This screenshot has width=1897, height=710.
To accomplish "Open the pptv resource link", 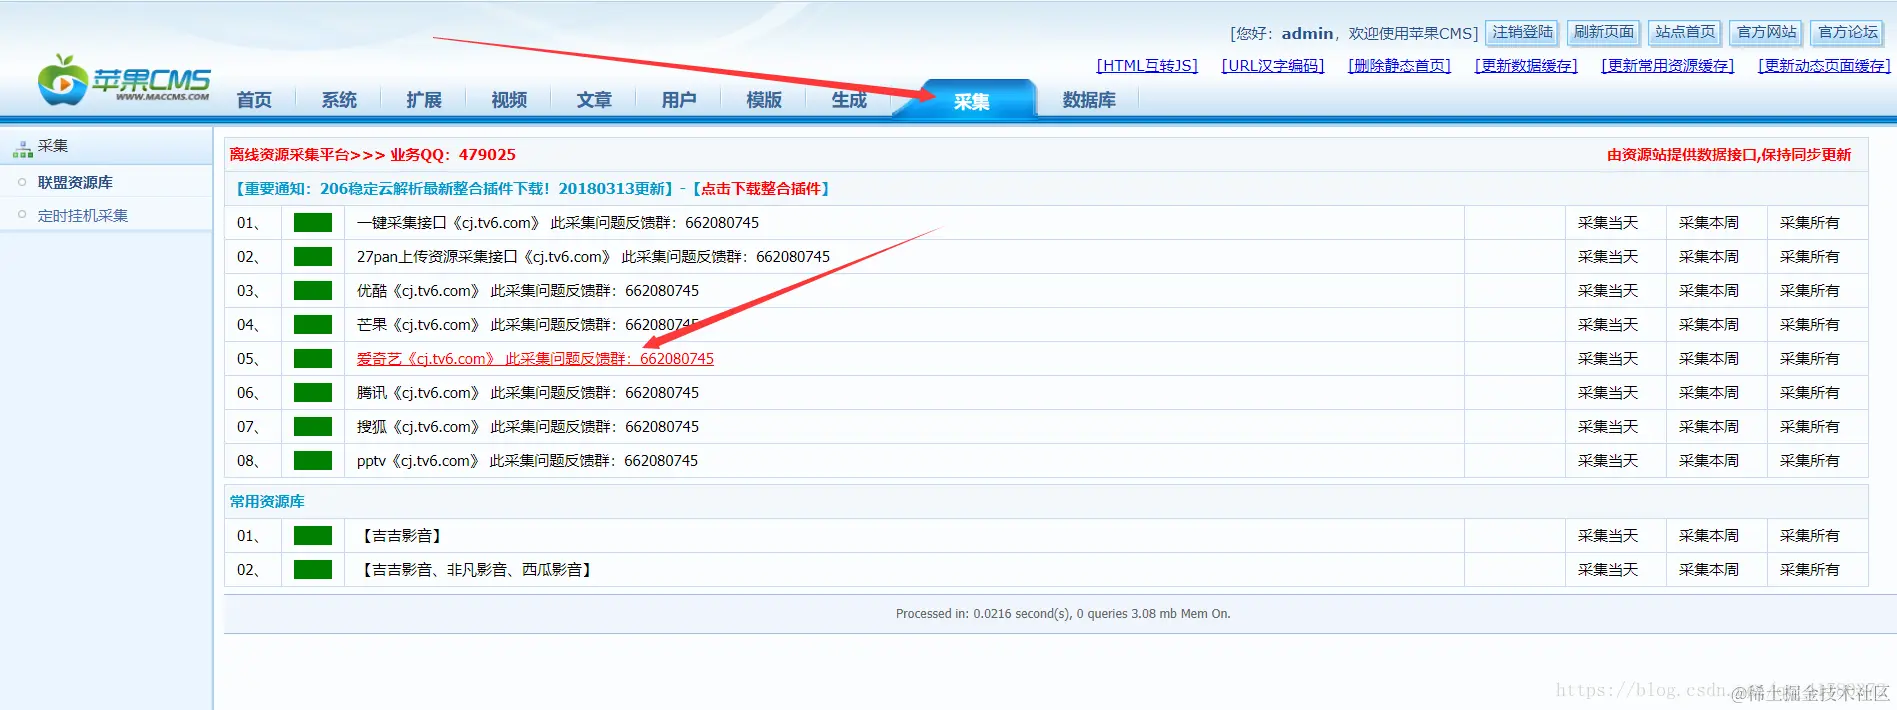I will [x=527, y=460].
